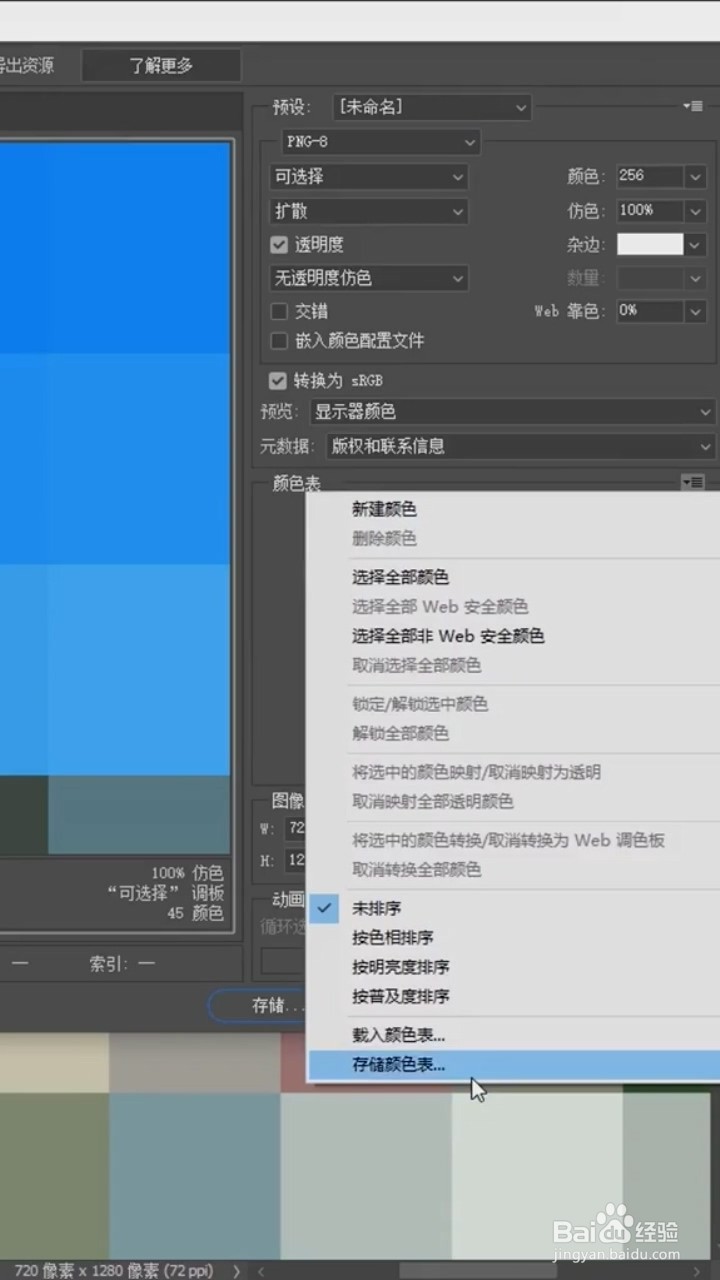
Task: Enable 嵌入颜色配置文件 checkbox
Action: click(x=279, y=341)
